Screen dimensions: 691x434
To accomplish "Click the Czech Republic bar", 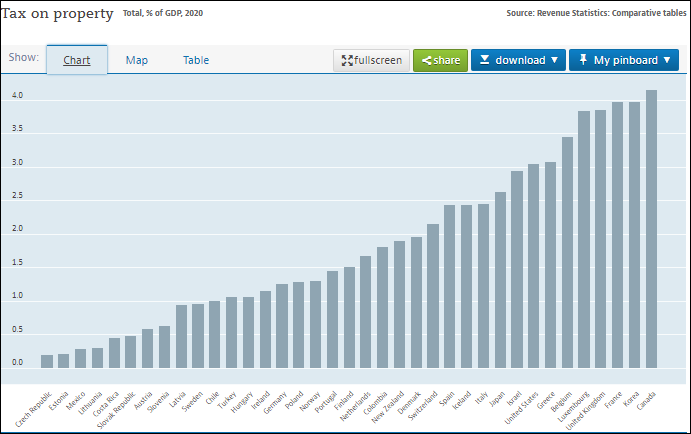I will (47, 361).
